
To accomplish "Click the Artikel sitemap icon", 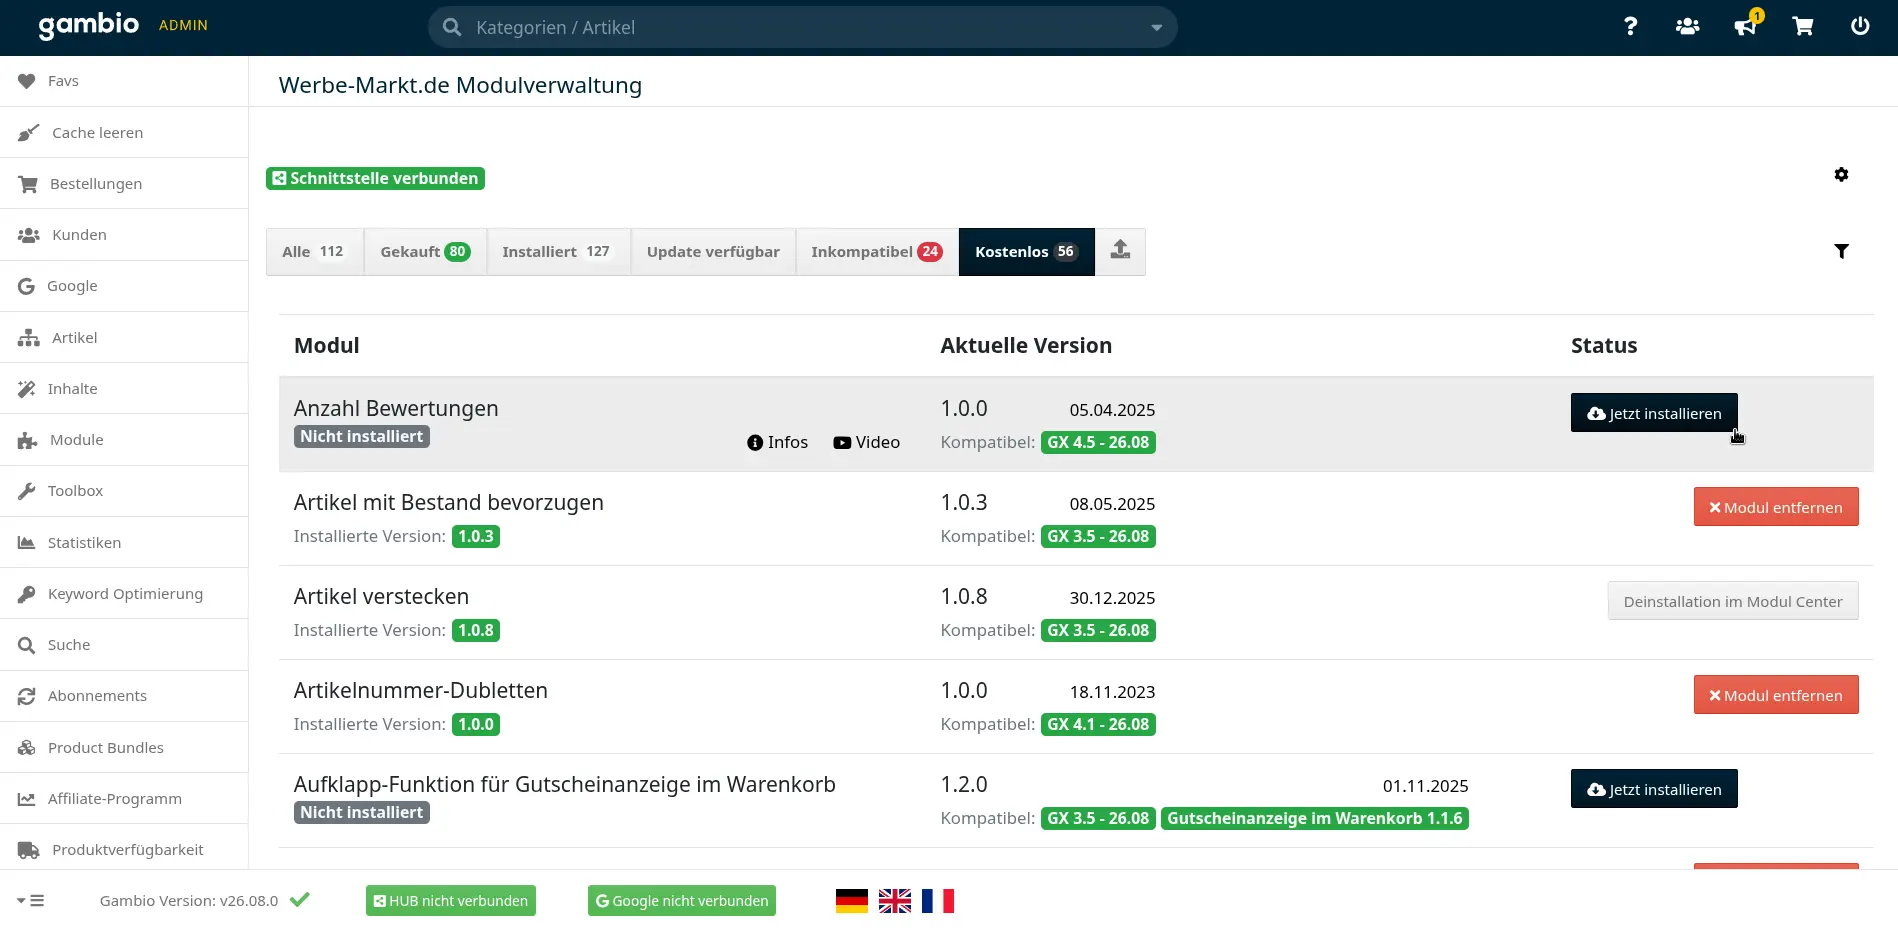I will 29,338.
